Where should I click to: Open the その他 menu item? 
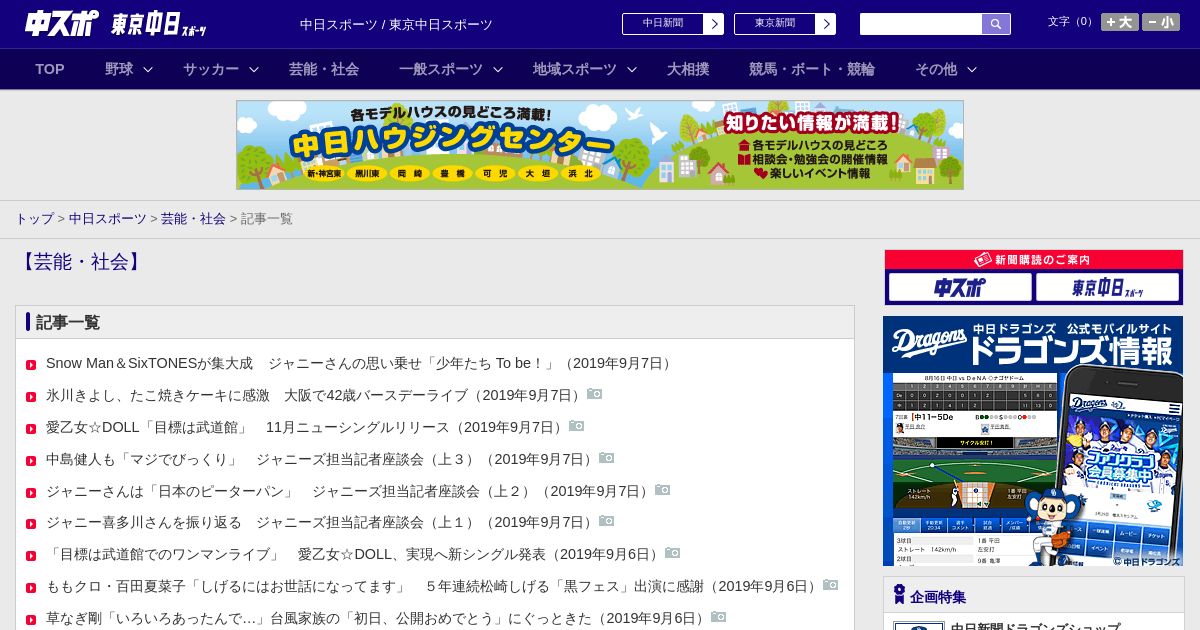coord(936,69)
